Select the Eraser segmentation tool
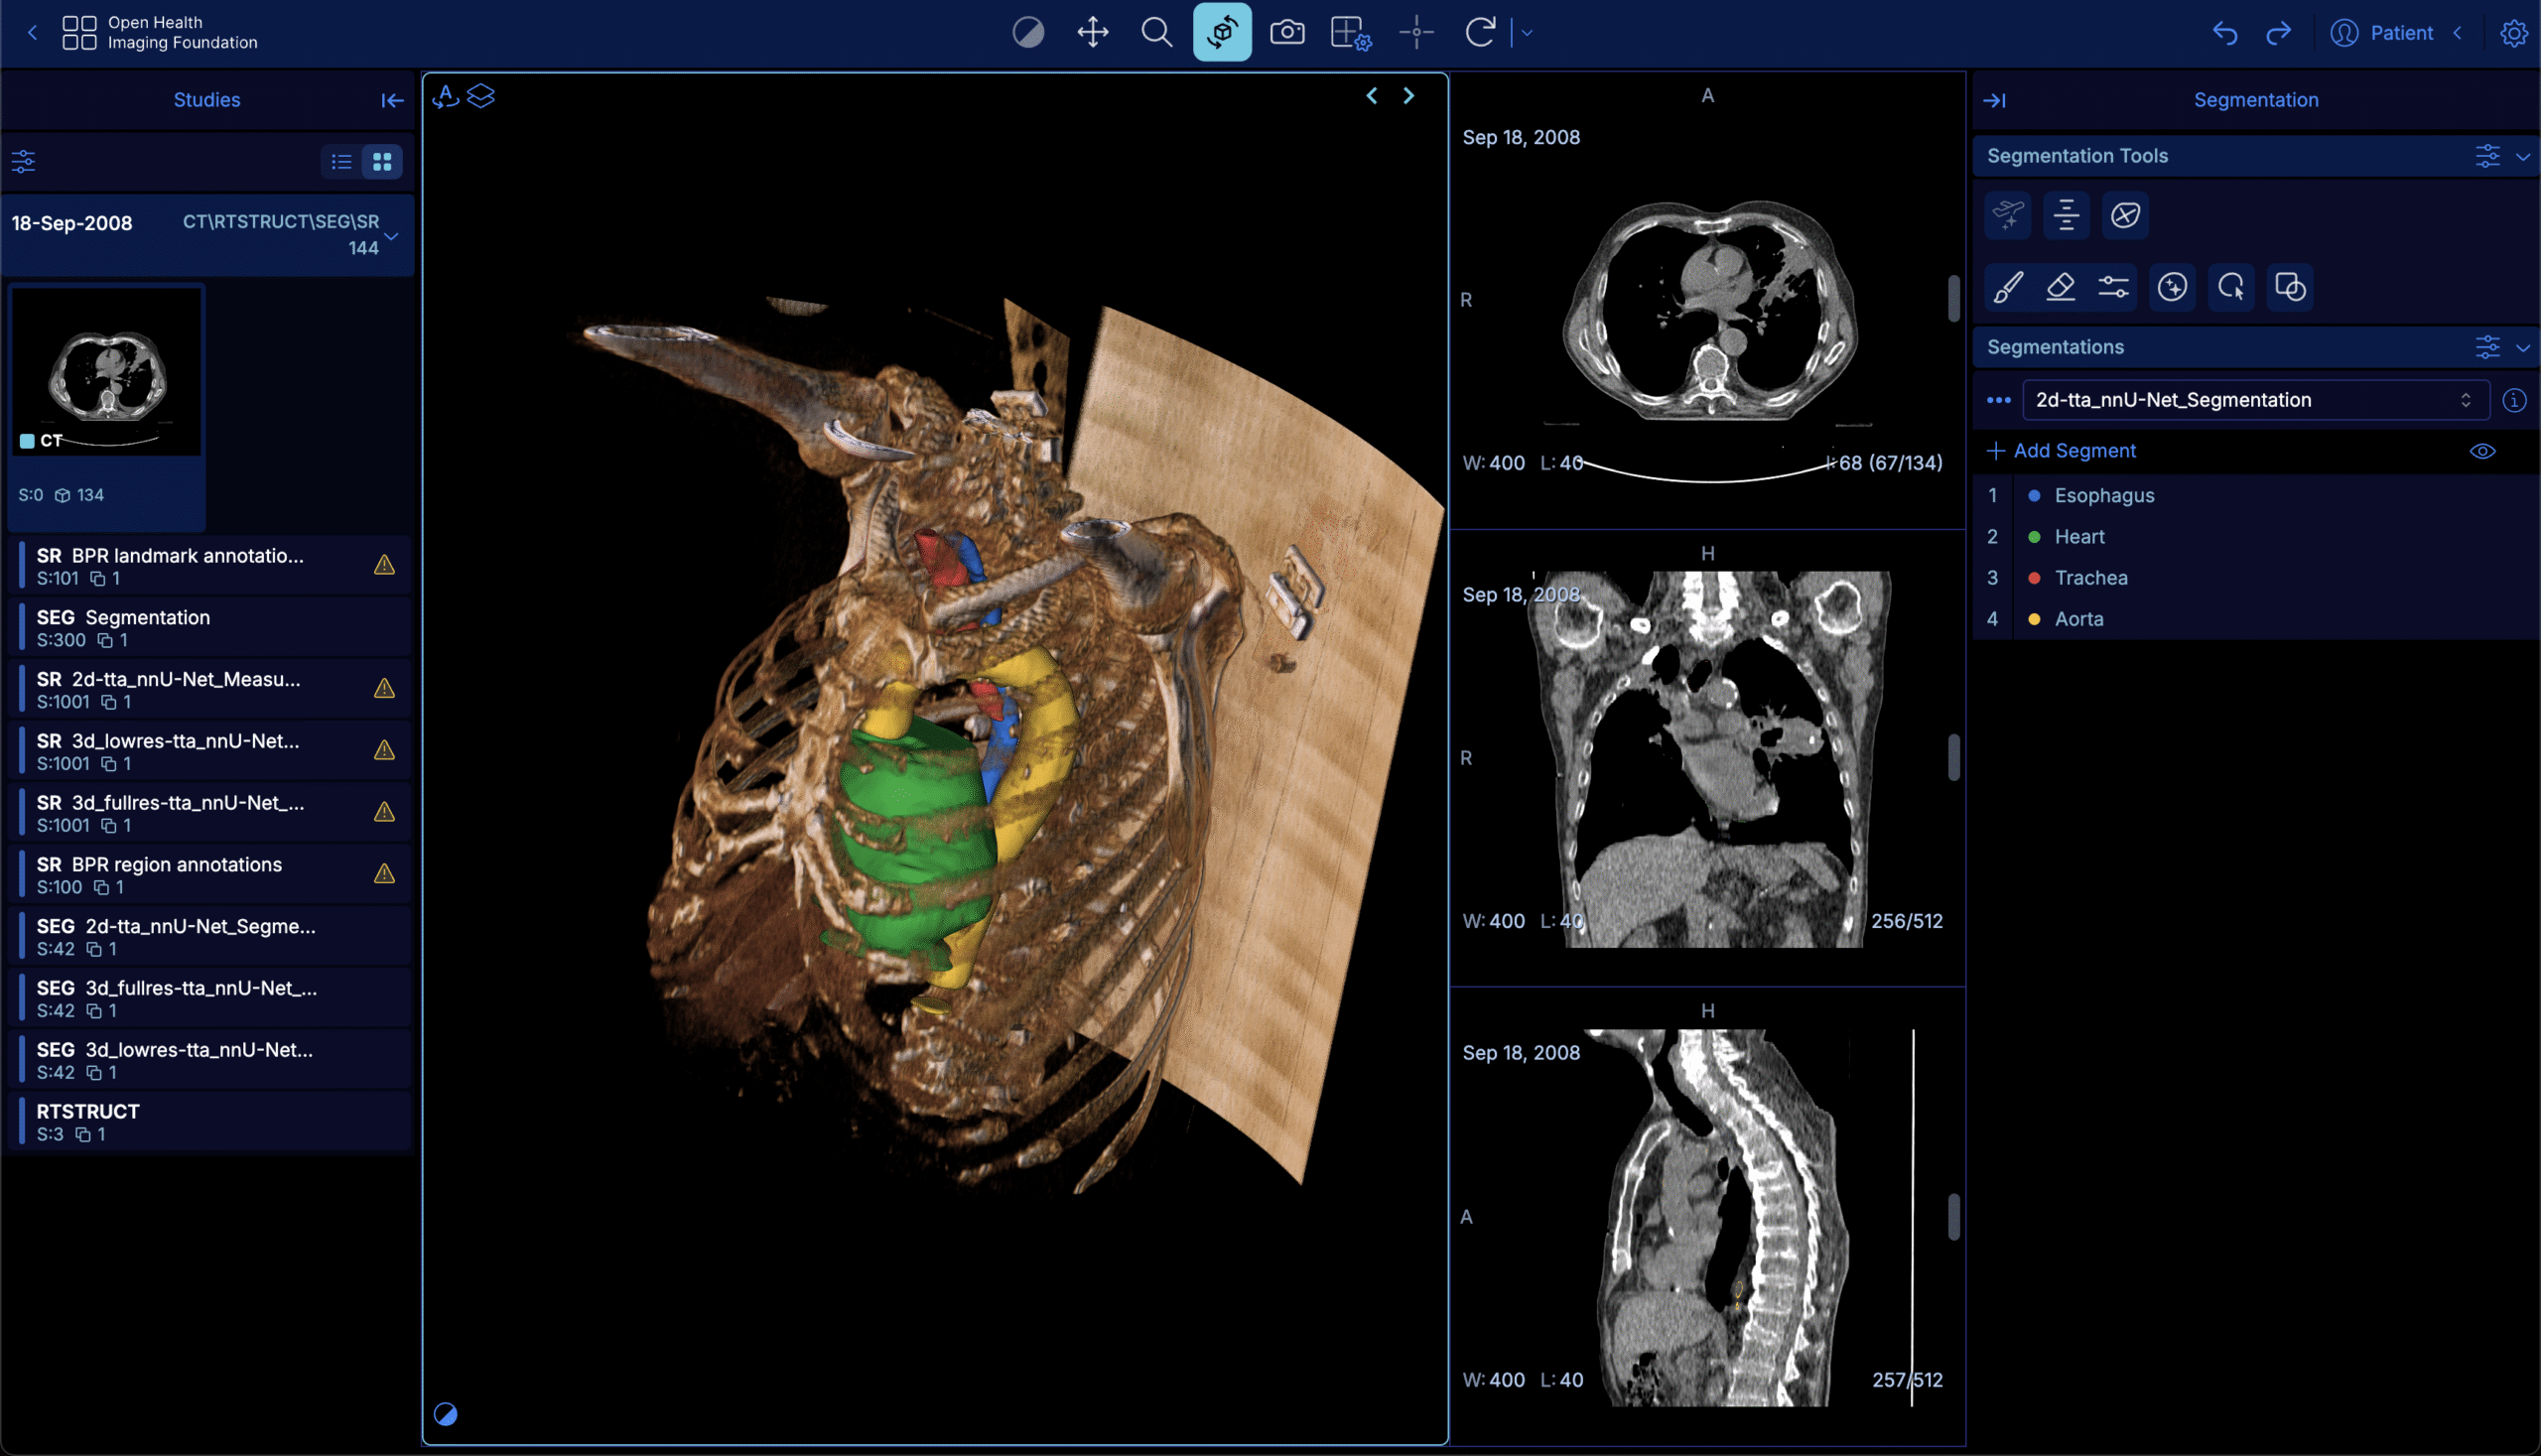 point(2061,287)
